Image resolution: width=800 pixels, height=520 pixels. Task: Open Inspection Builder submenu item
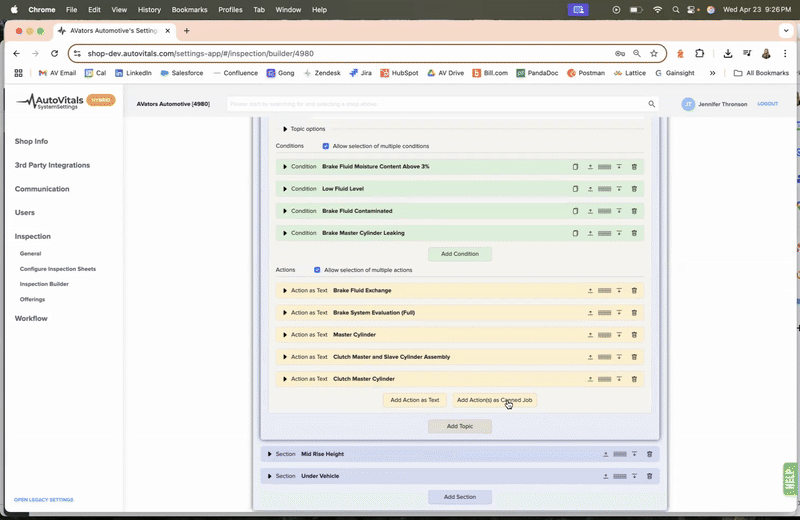[x=44, y=284]
